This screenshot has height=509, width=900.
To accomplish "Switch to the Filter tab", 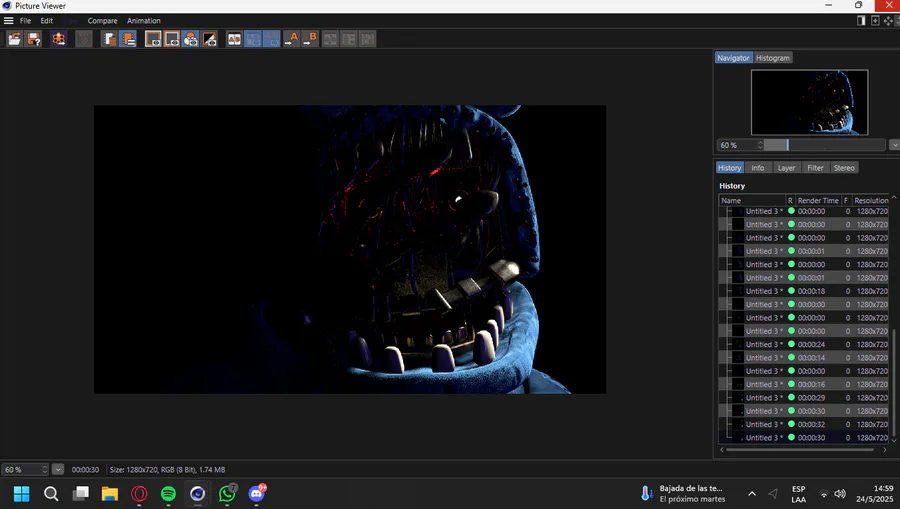I will click(815, 168).
